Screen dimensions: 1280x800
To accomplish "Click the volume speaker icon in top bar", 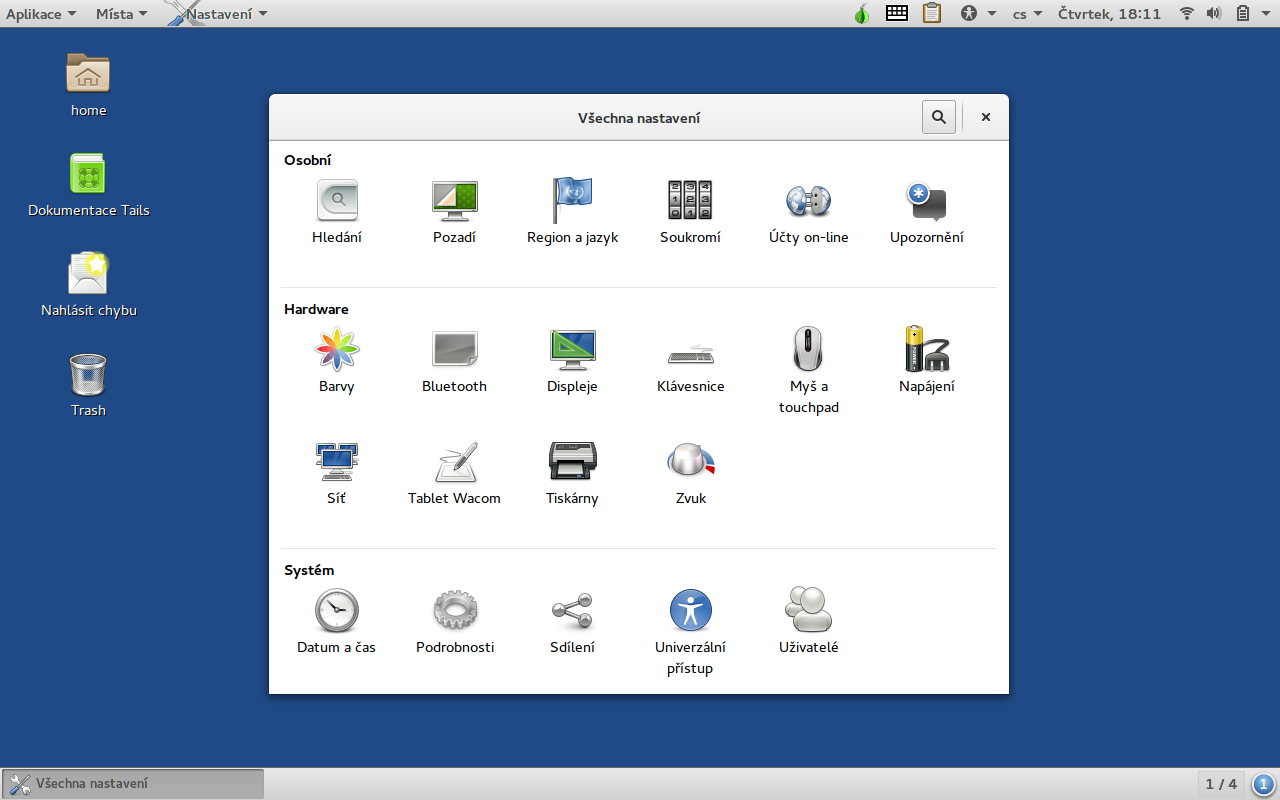I will 1214,14.
